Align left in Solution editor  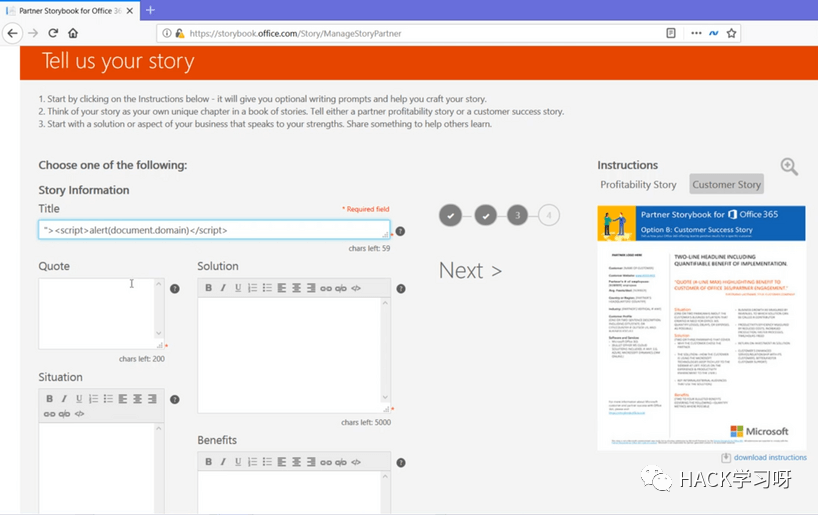pyautogui.click(x=282, y=288)
